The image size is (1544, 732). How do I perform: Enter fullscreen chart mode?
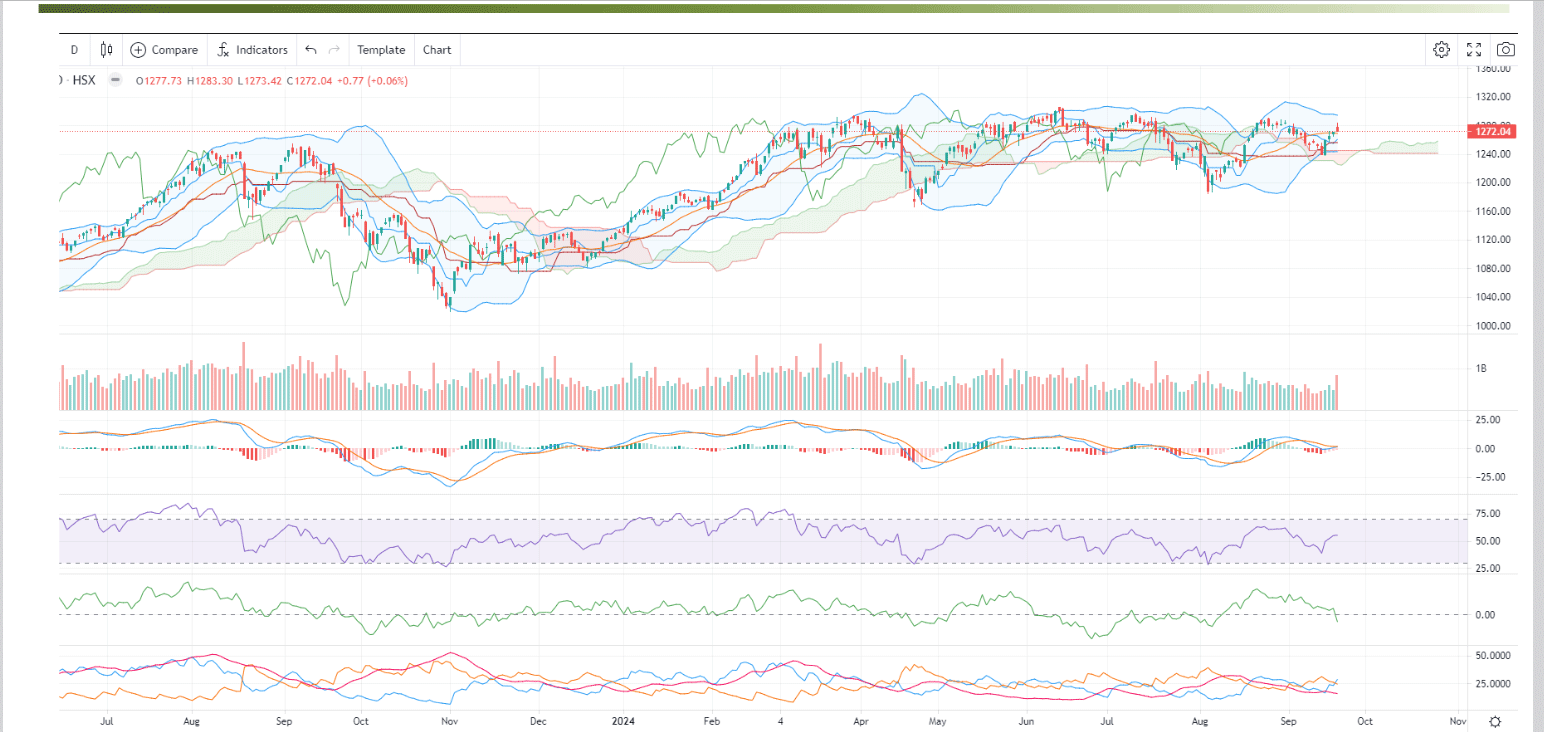pyautogui.click(x=1474, y=50)
